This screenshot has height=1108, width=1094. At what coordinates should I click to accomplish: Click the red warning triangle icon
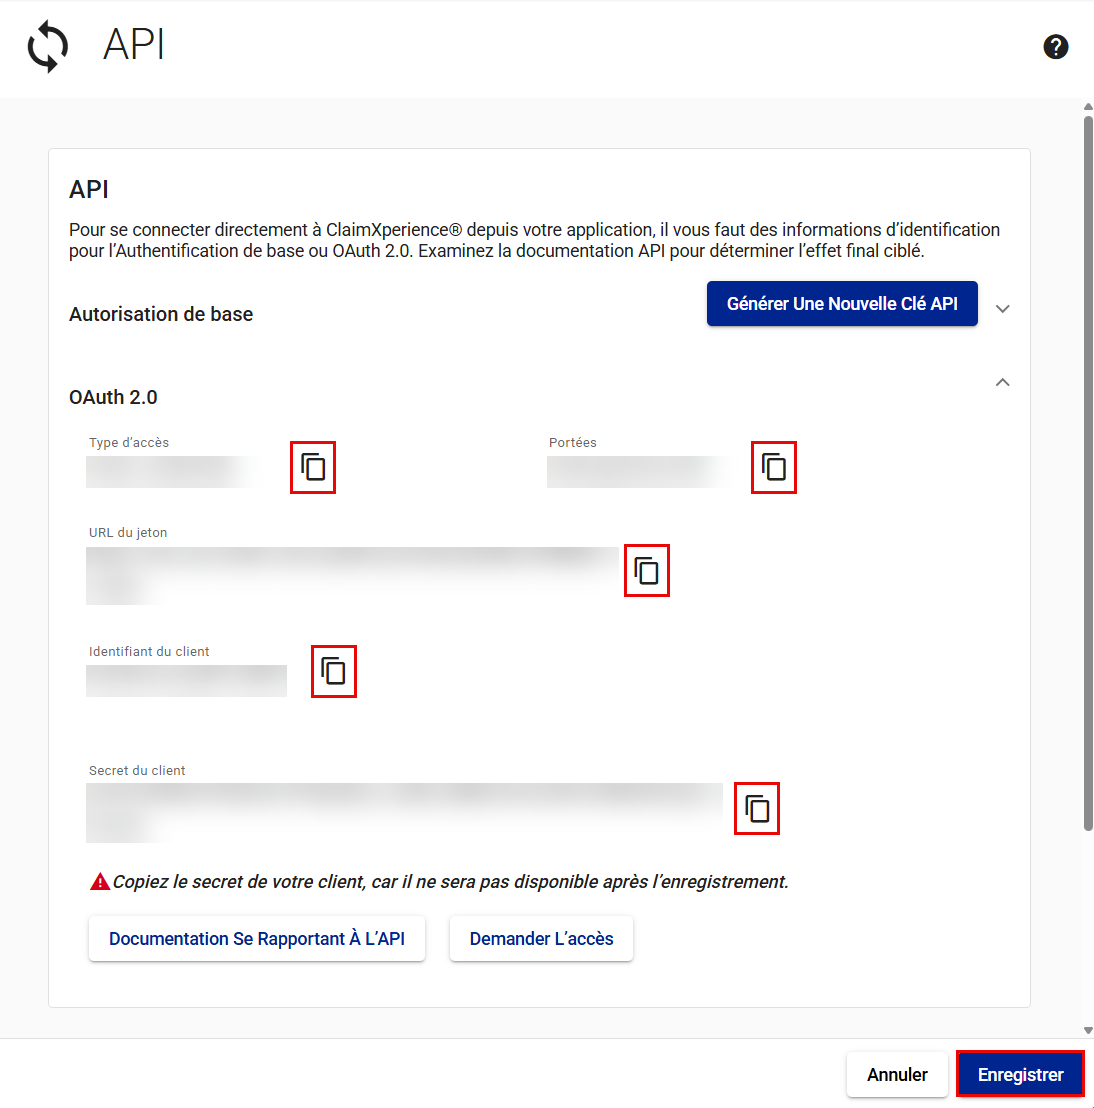point(100,882)
